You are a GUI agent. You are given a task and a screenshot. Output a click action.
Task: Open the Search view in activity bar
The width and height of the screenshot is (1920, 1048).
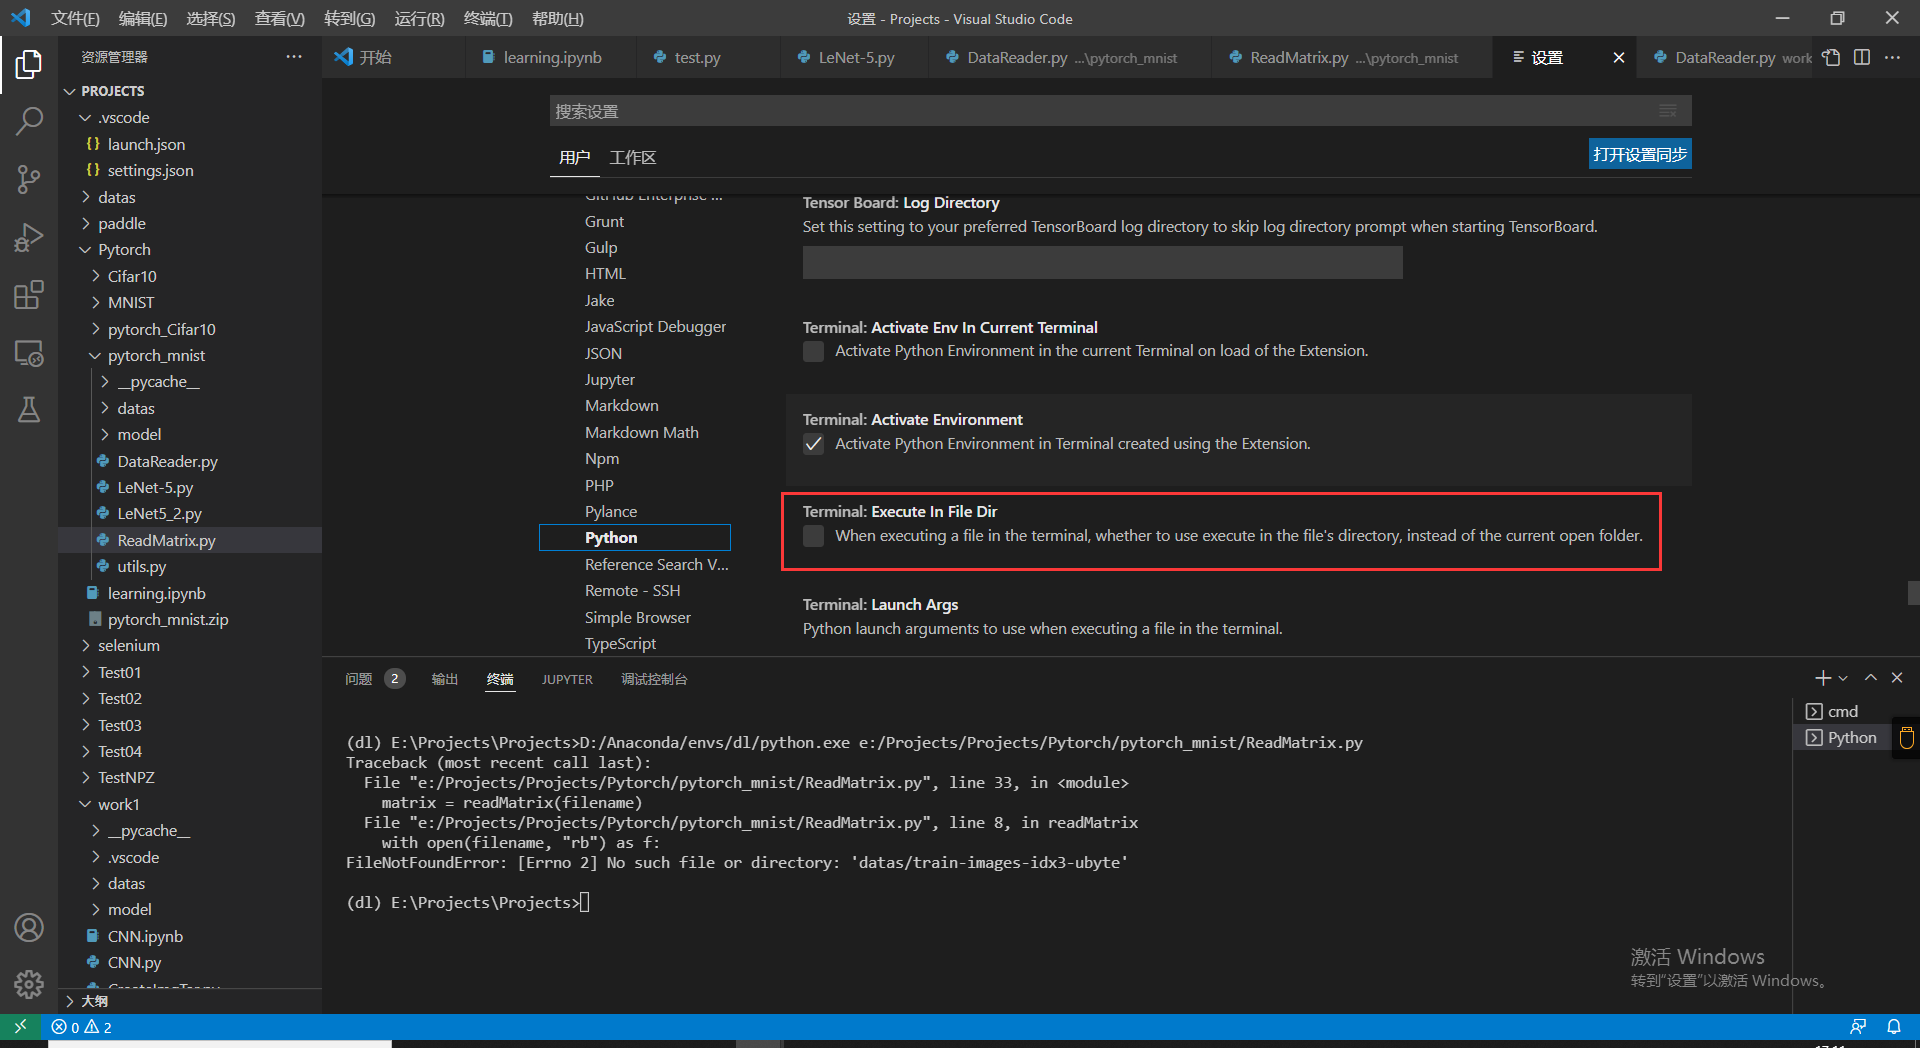(x=29, y=122)
